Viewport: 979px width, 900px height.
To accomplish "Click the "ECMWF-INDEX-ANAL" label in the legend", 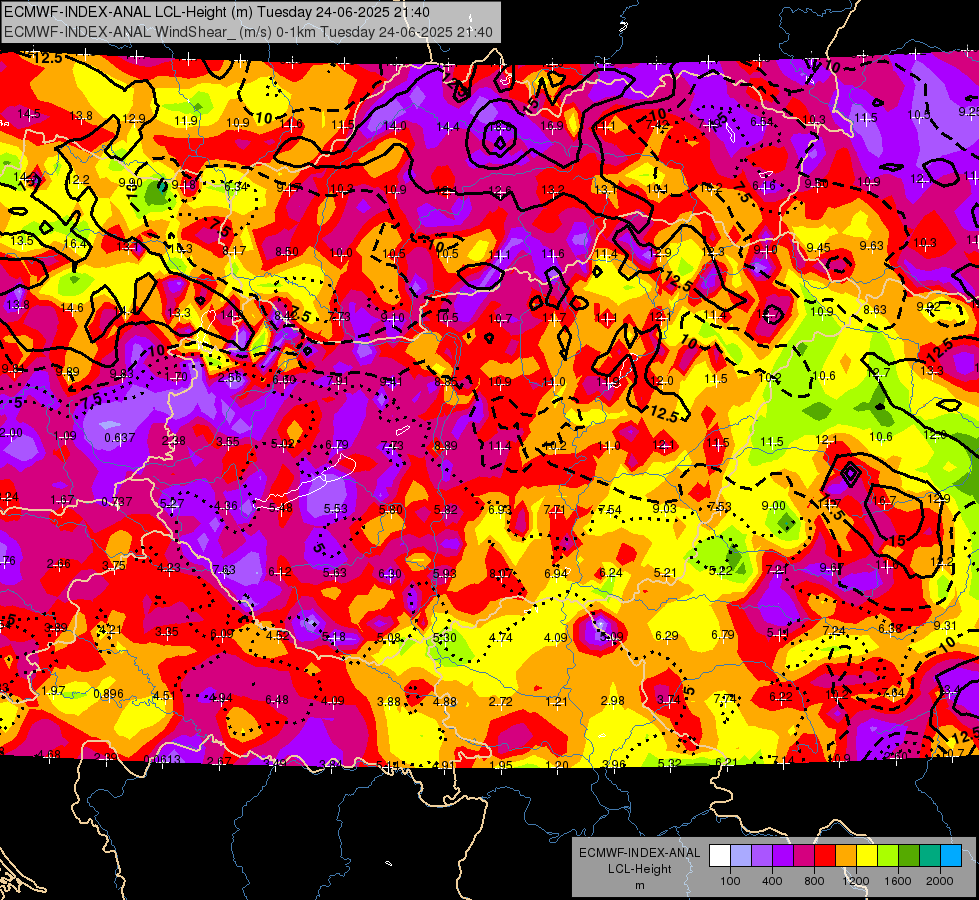I will tap(639, 853).
